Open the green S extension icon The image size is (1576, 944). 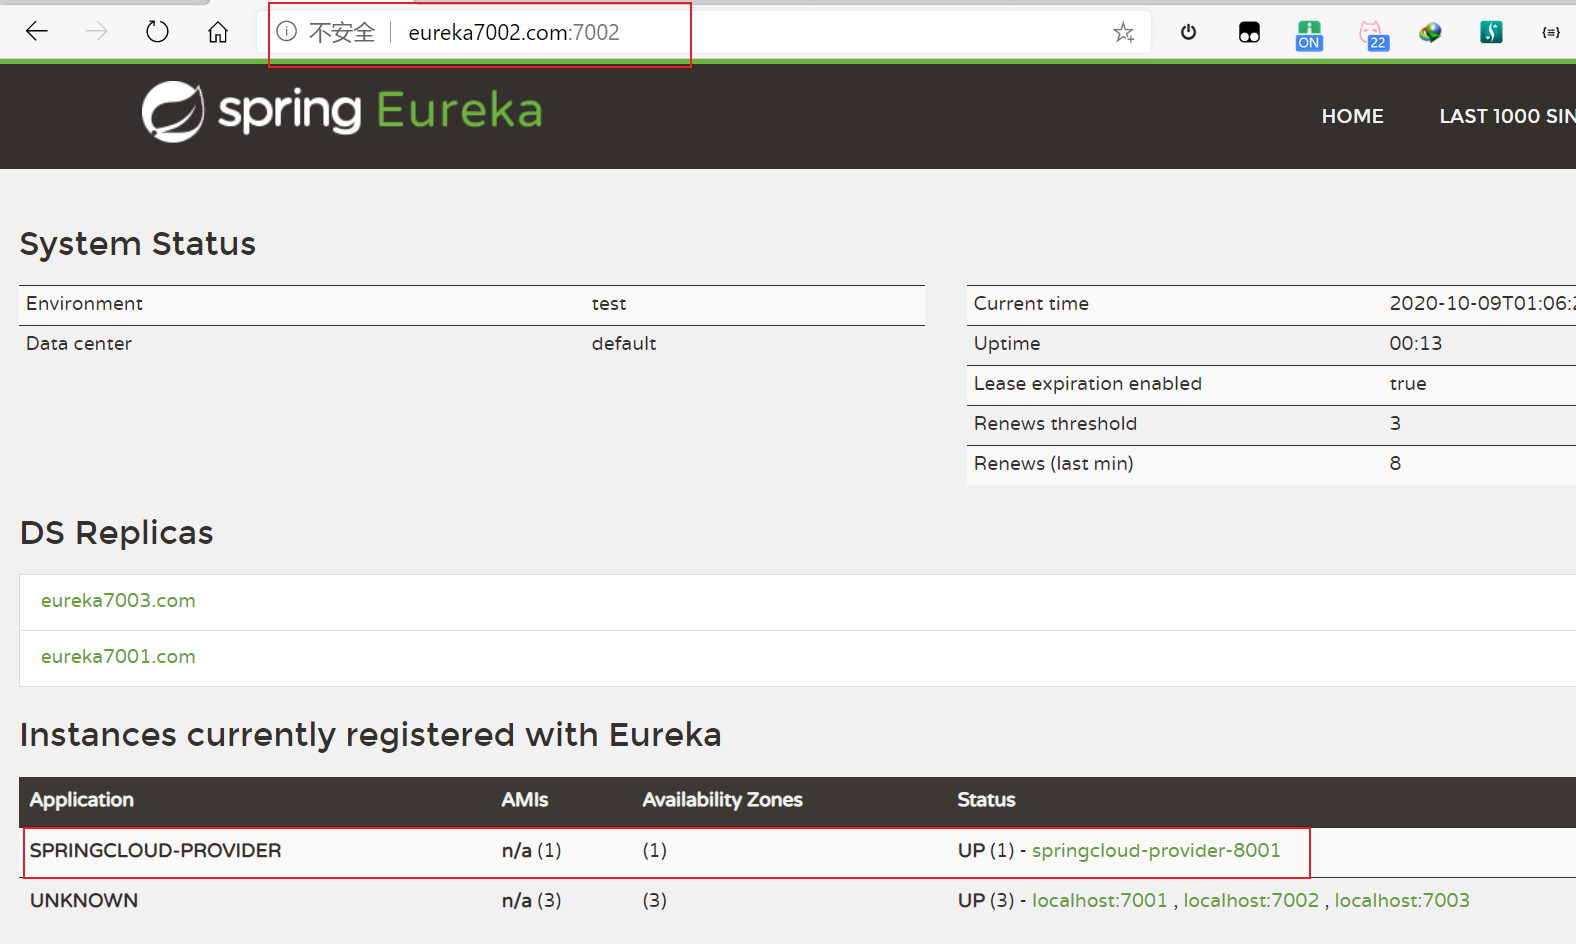tap(1491, 32)
